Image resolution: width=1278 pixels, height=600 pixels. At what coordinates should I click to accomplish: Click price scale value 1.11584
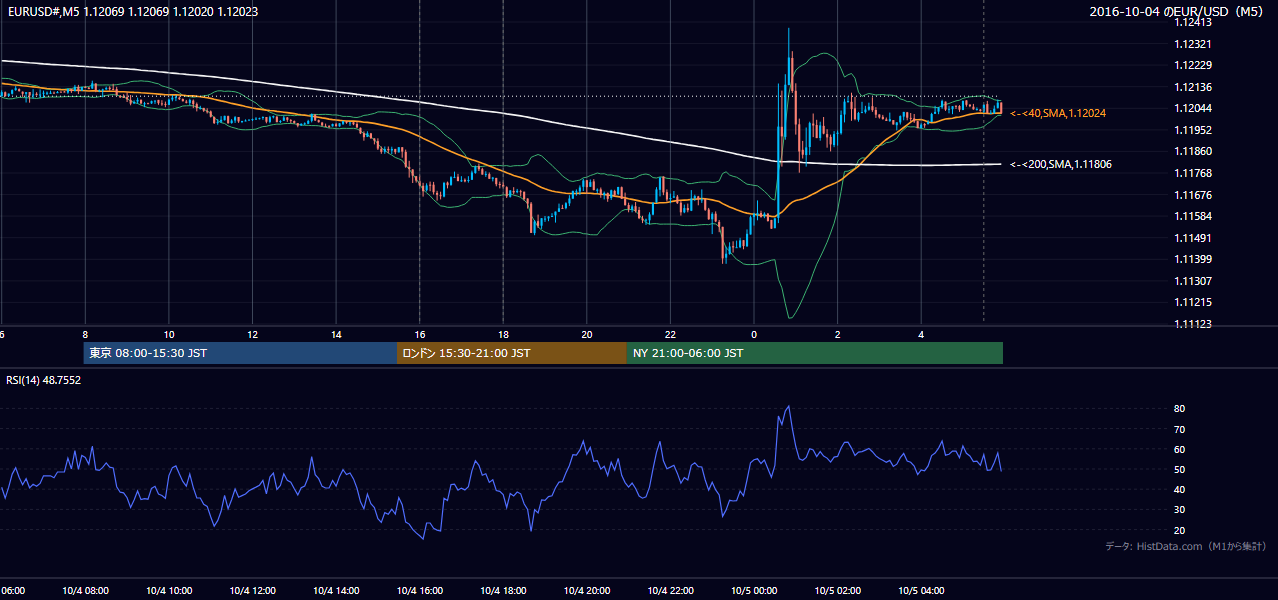(1192, 216)
